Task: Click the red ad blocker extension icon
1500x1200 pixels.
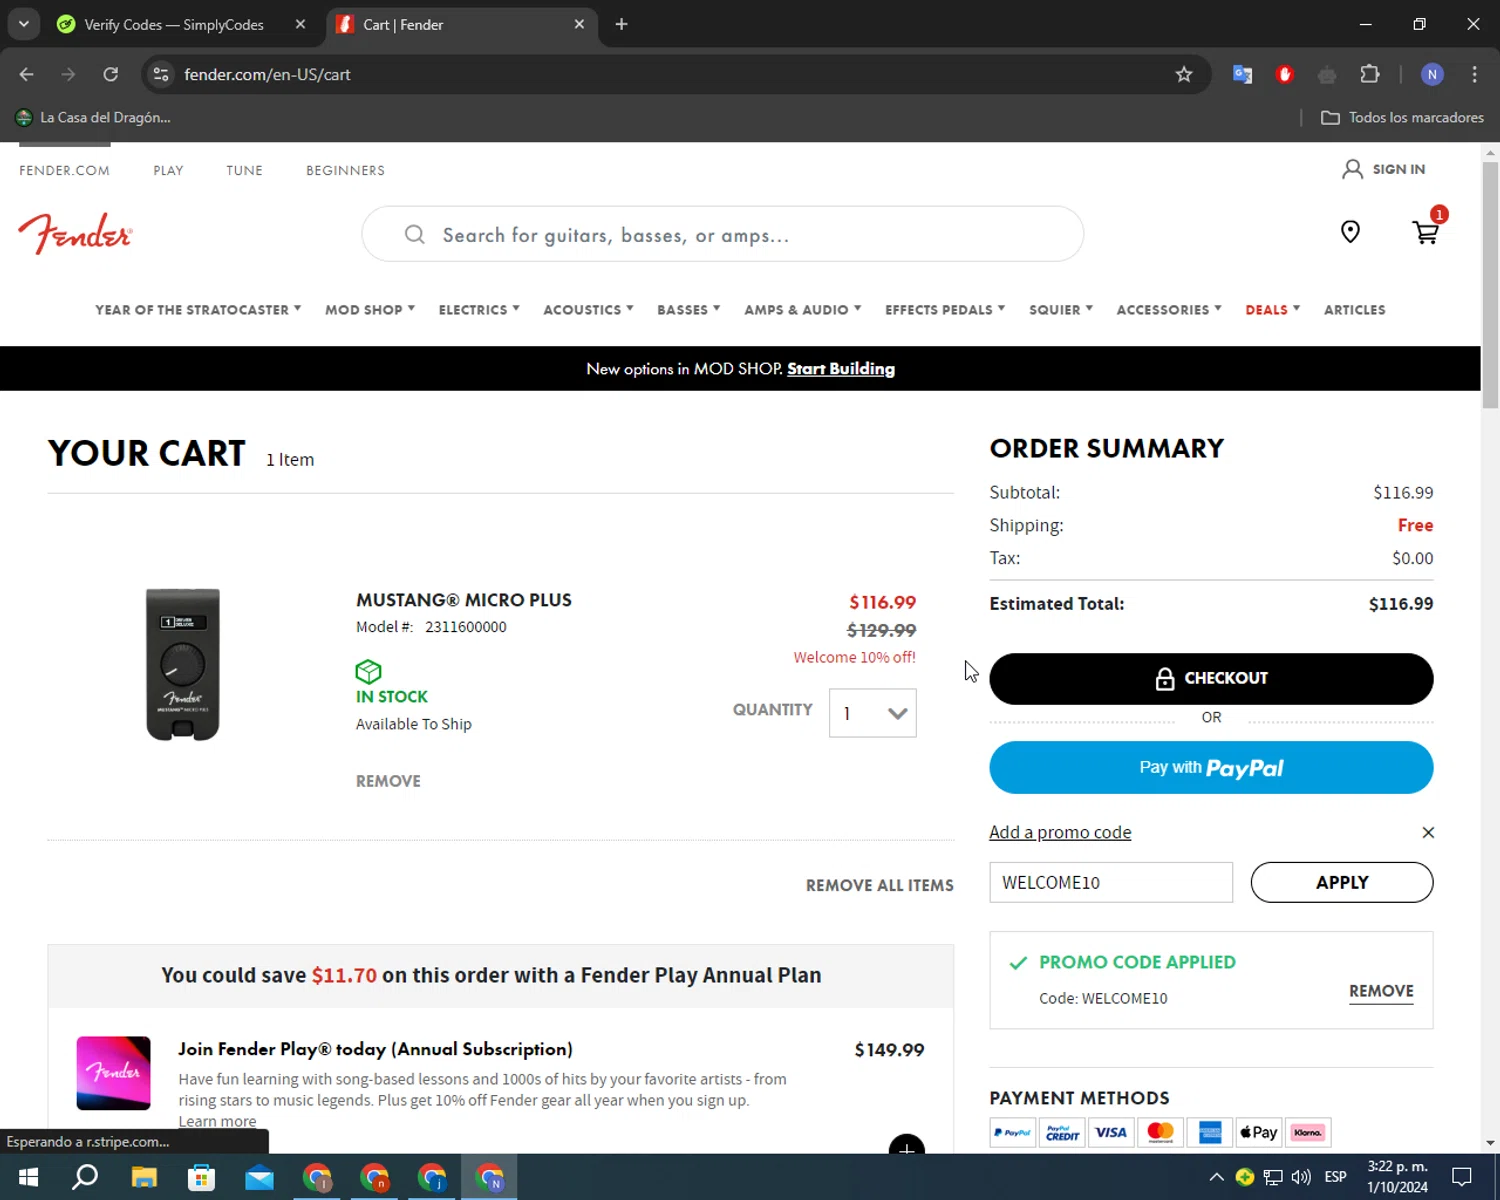Action: point(1285,74)
